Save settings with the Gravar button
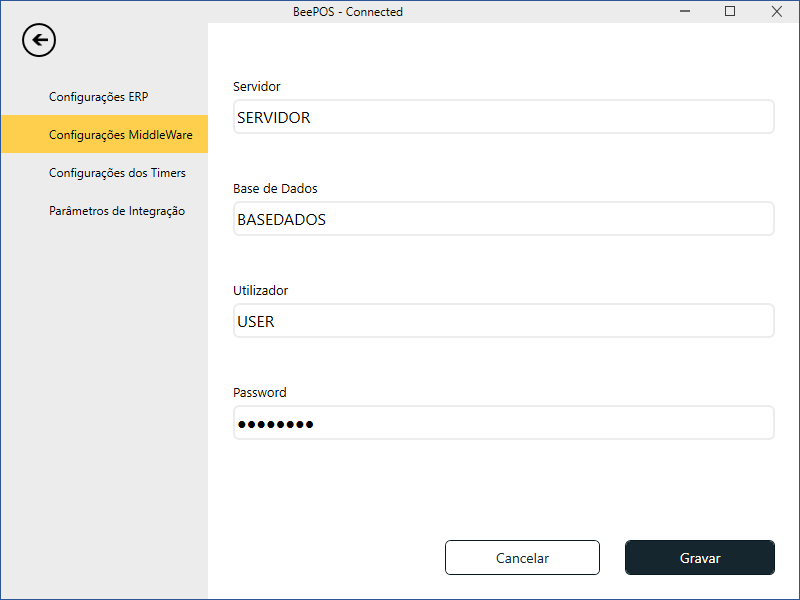This screenshot has width=800, height=600. click(699, 558)
